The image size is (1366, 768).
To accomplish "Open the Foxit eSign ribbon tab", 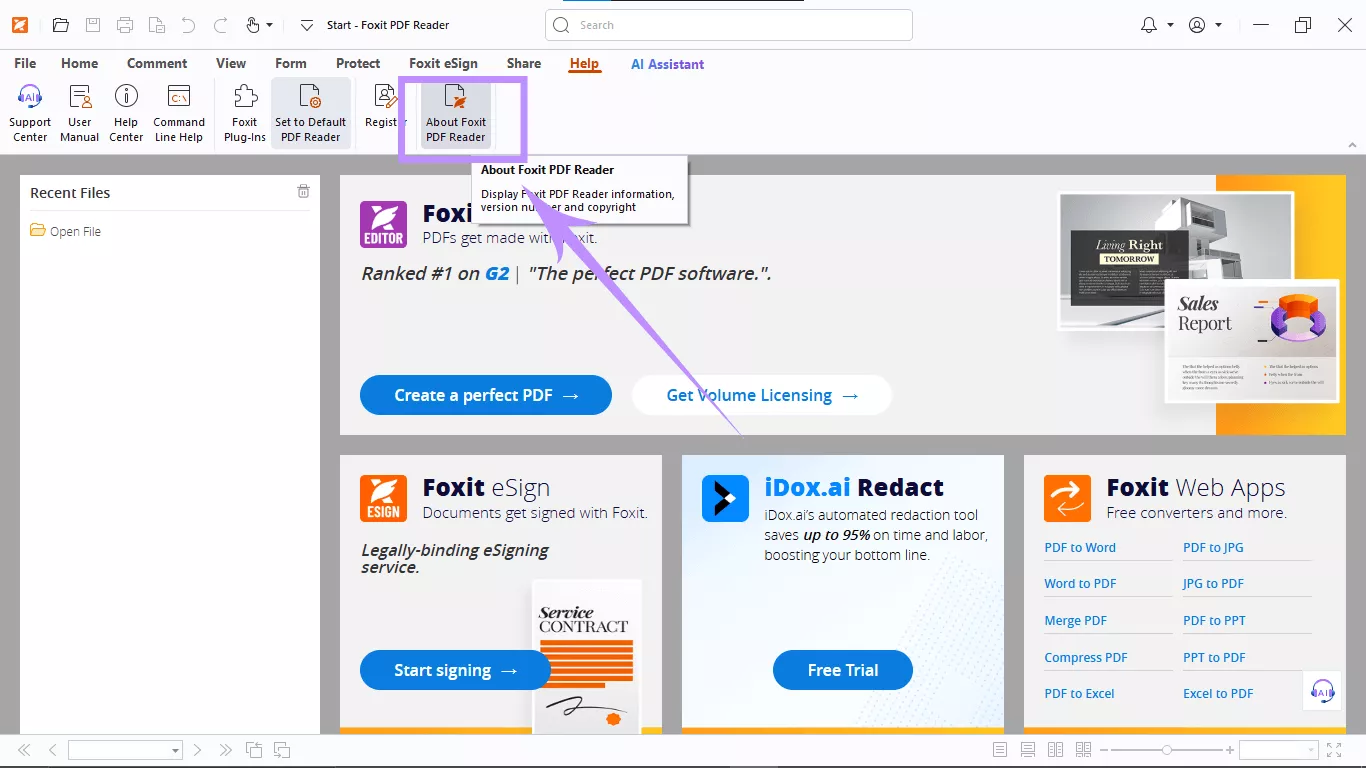I will click(443, 63).
